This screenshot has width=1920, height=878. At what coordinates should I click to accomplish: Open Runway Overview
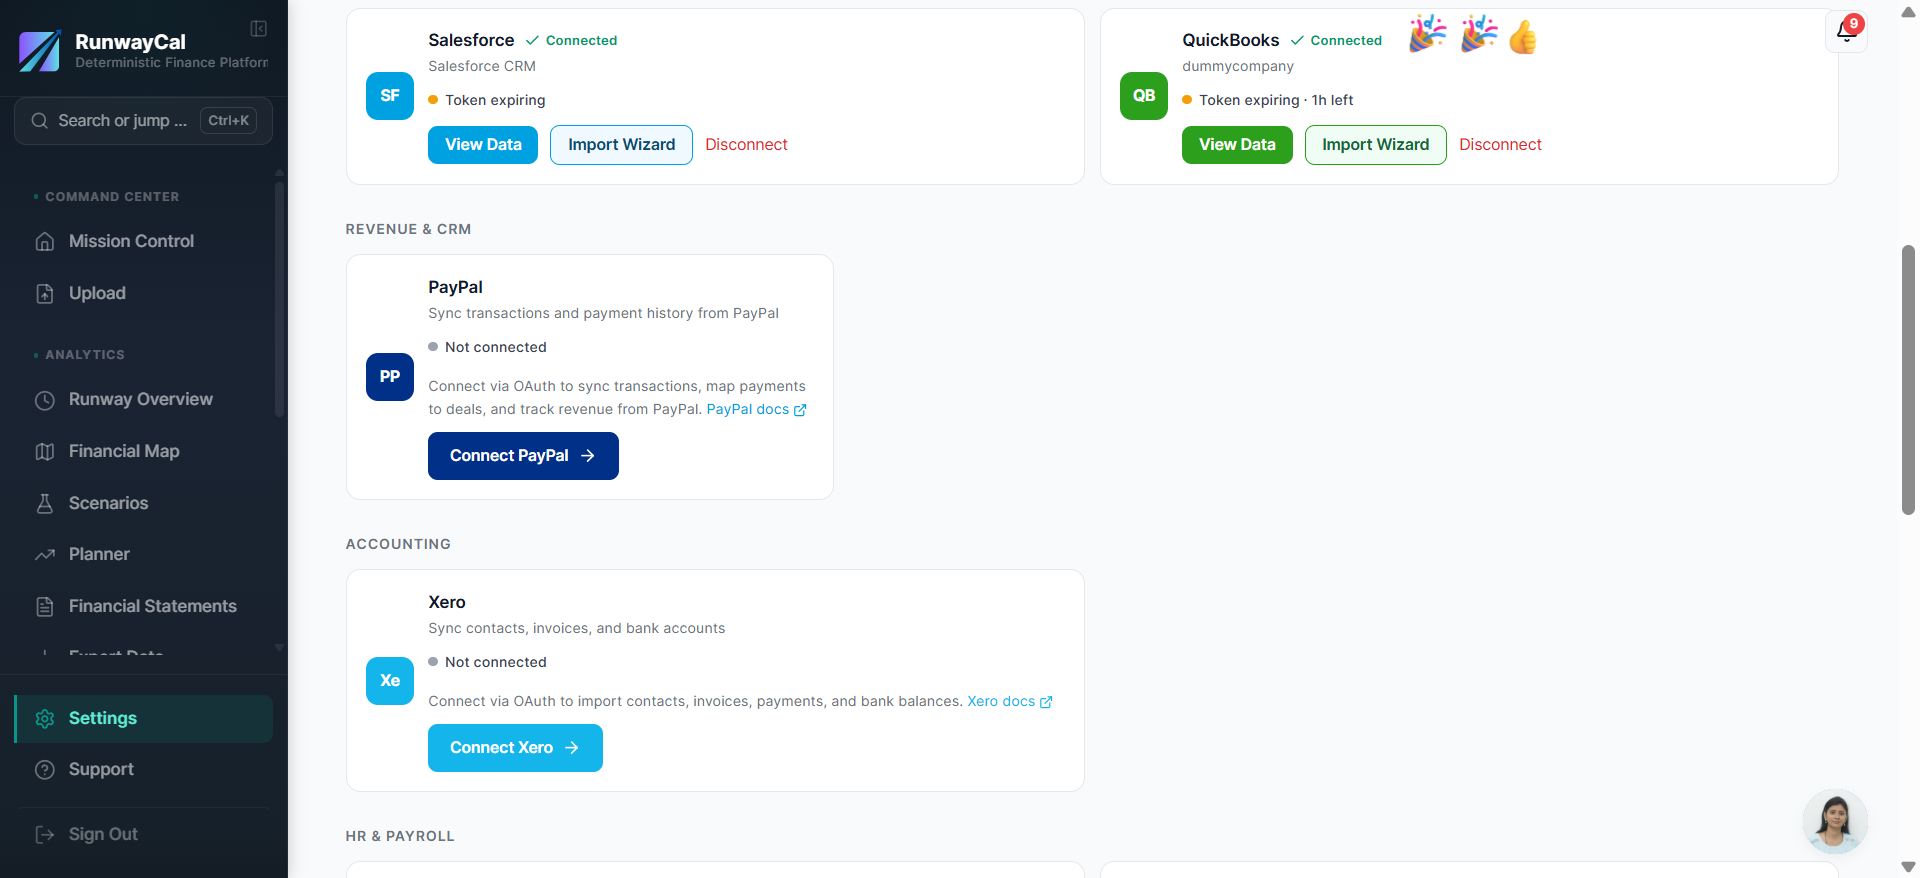[144, 400]
